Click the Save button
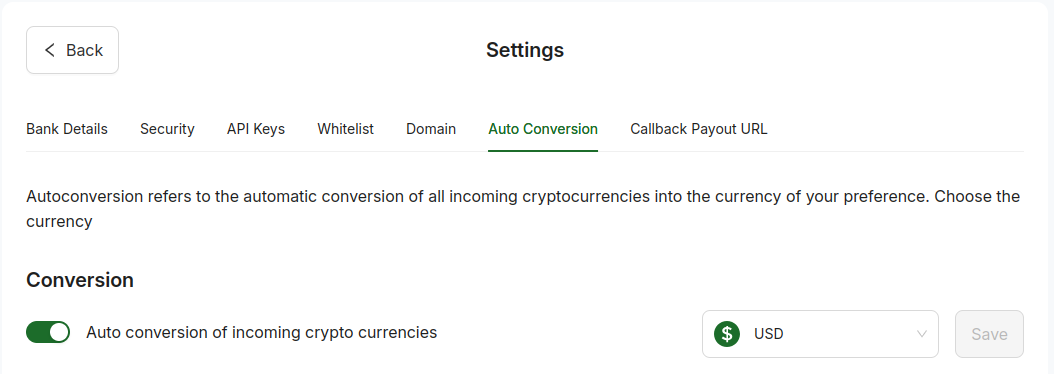Image resolution: width=1054 pixels, height=374 pixels. [989, 334]
